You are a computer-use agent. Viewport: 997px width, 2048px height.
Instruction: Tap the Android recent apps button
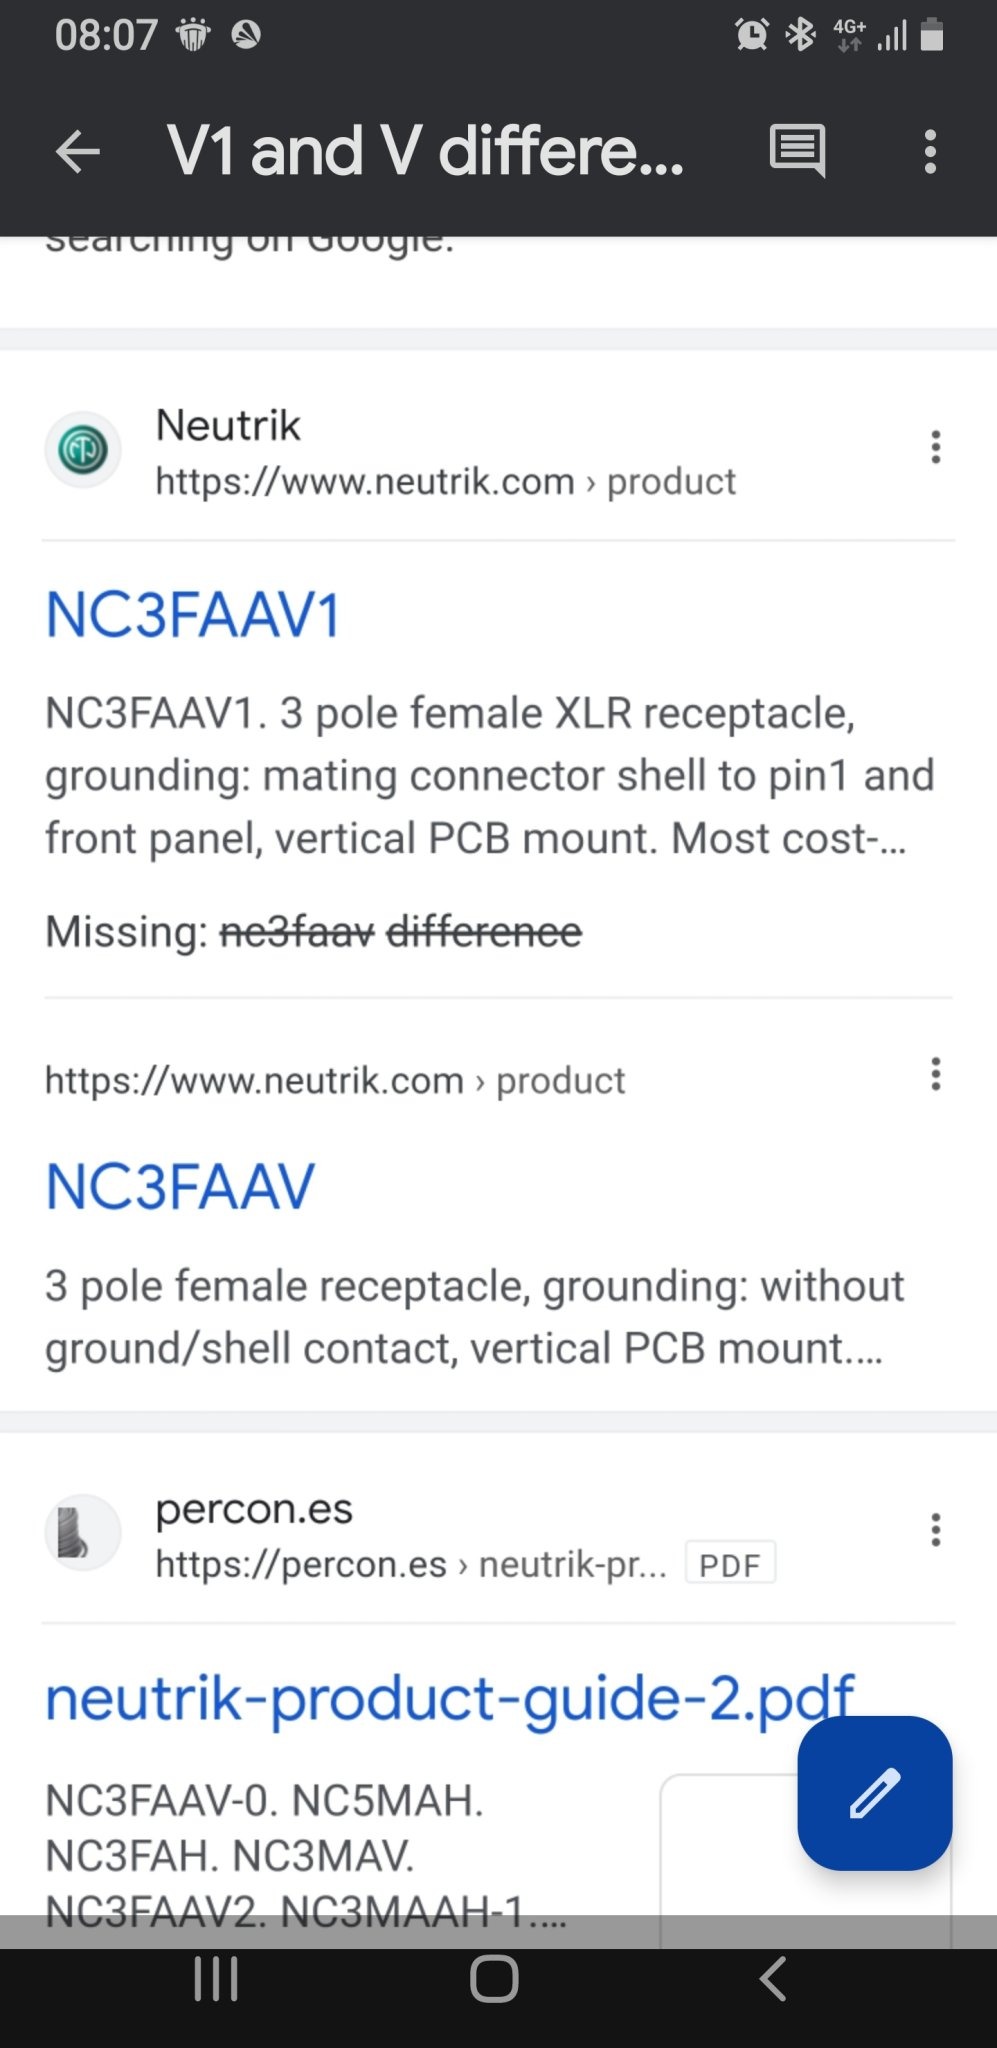pyautogui.click(x=216, y=1979)
